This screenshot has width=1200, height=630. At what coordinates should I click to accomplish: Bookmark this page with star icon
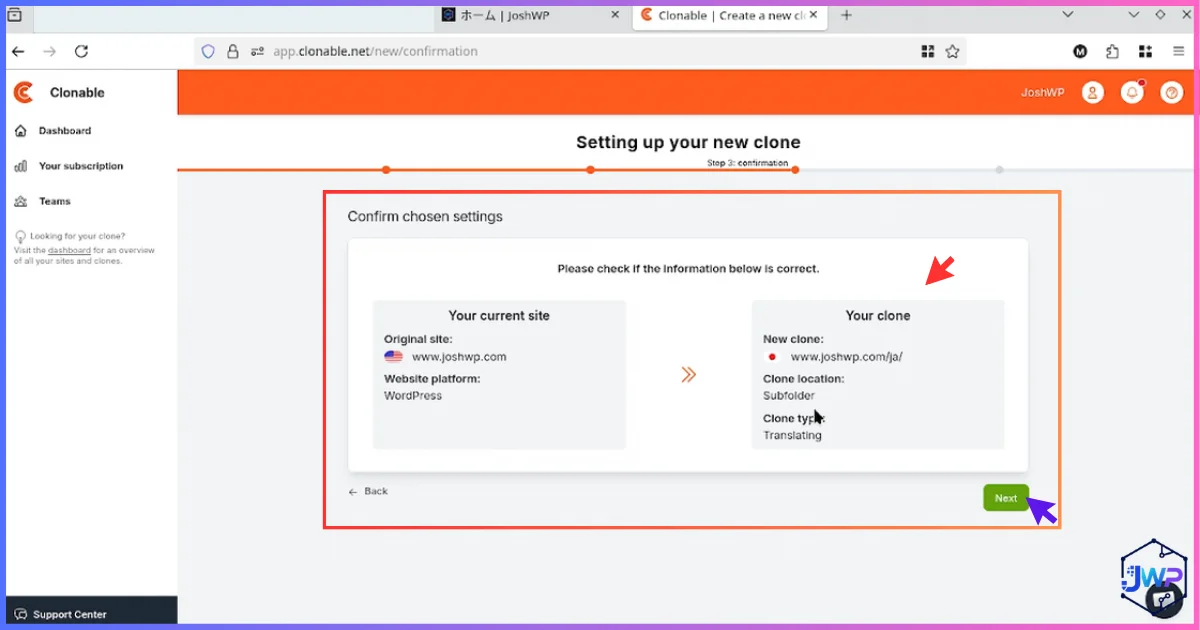tap(952, 51)
